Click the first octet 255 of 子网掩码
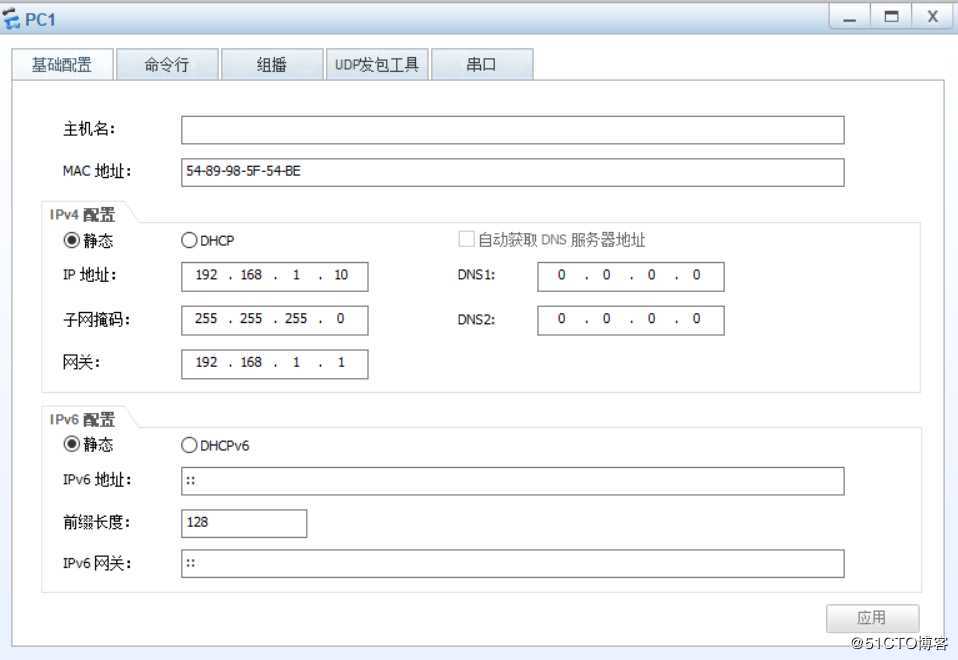 [x=206, y=318]
